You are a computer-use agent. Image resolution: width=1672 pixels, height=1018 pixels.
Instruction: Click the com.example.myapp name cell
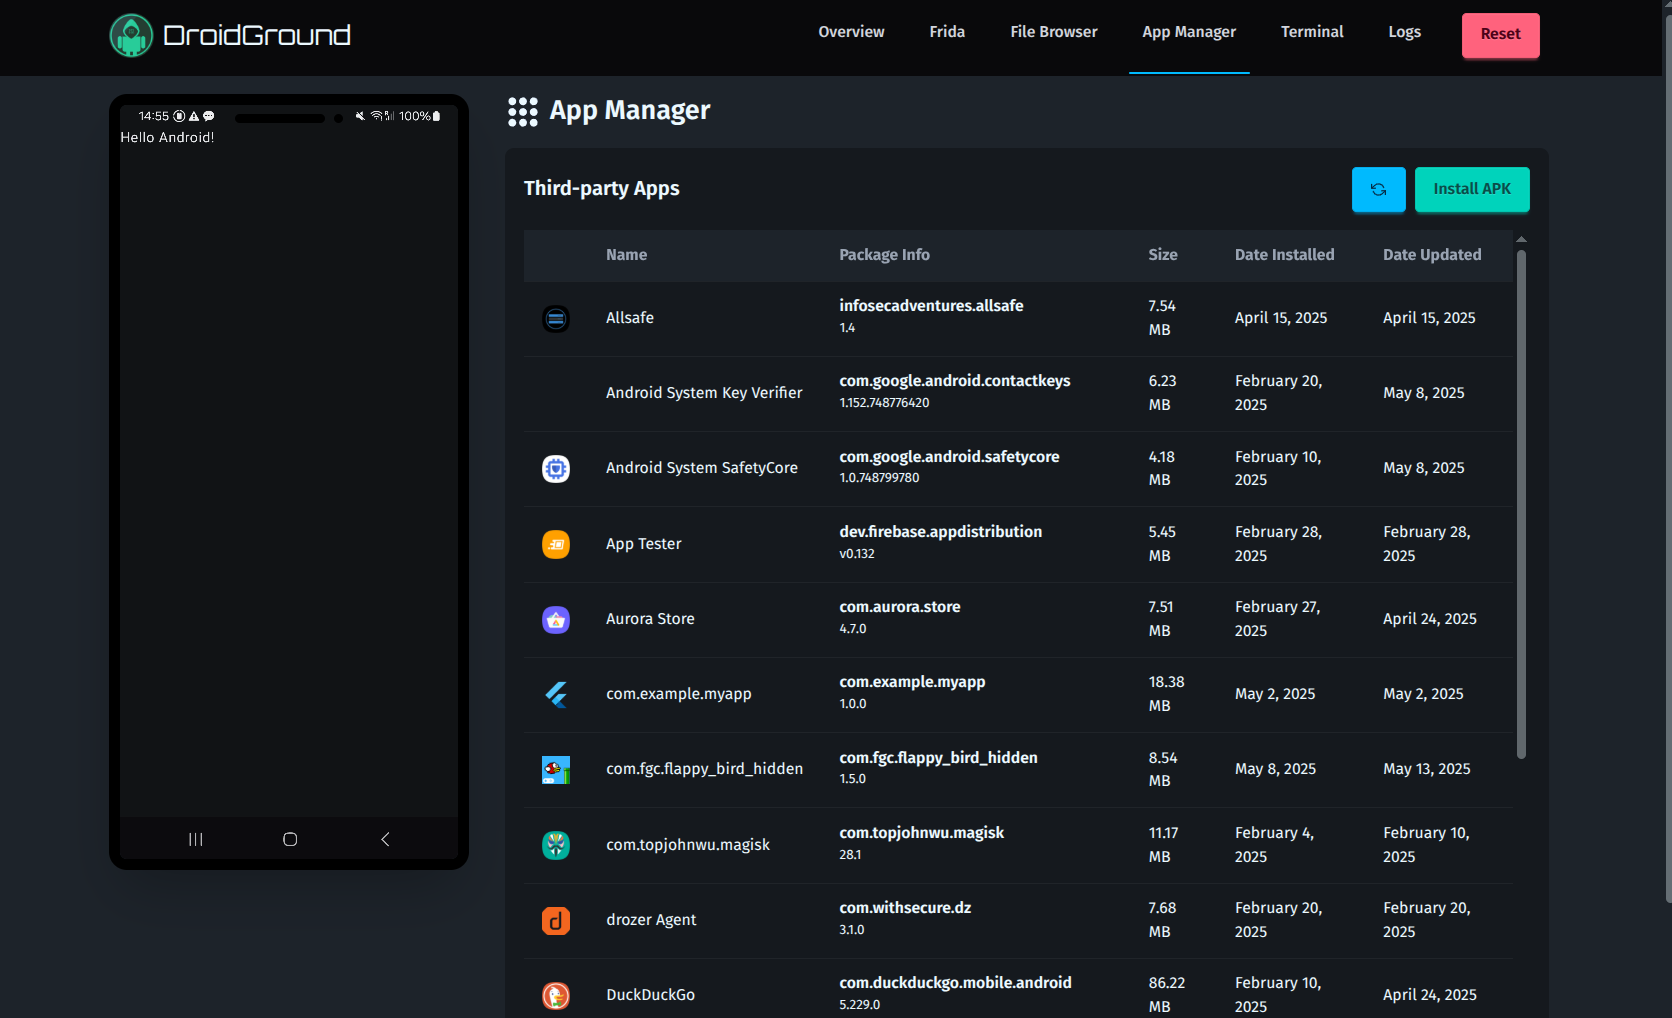click(679, 694)
